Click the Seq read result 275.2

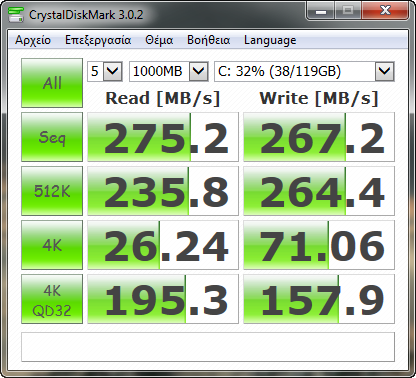(x=163, y=137)
